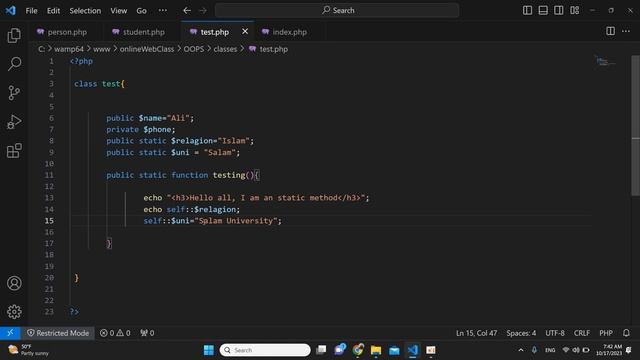
Task: Open the Manage gear menu
Action: click(14, 312)
